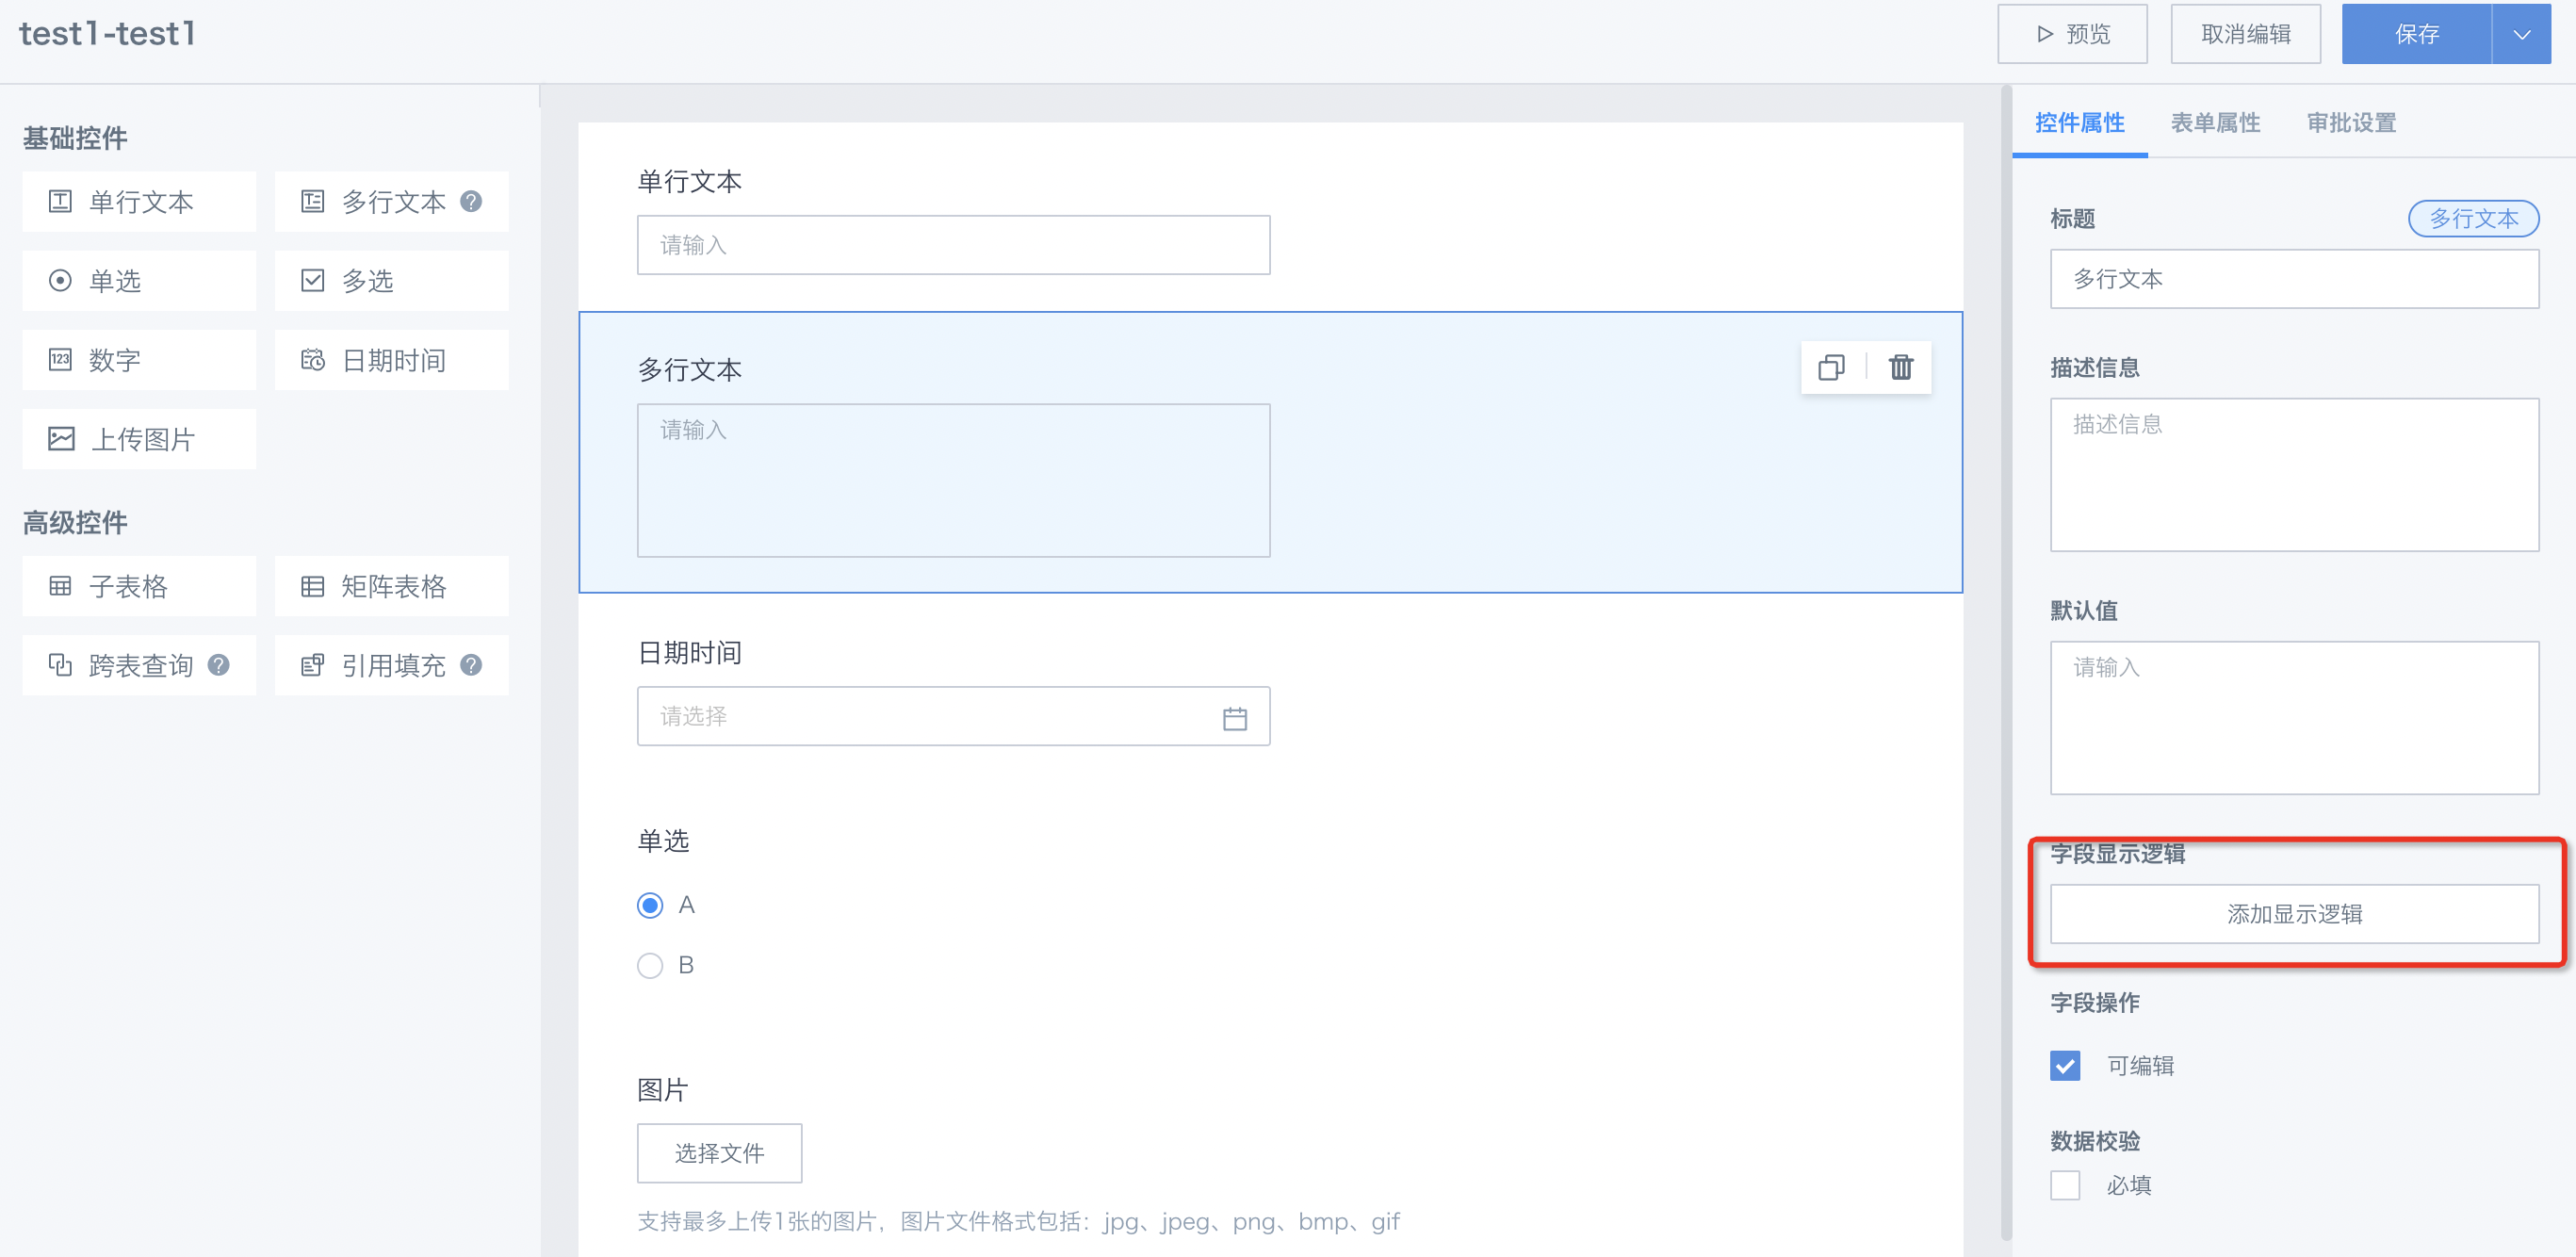Click the test1-test1 form title
This screenshot has width=2576, height=1257.
(107, 34)
